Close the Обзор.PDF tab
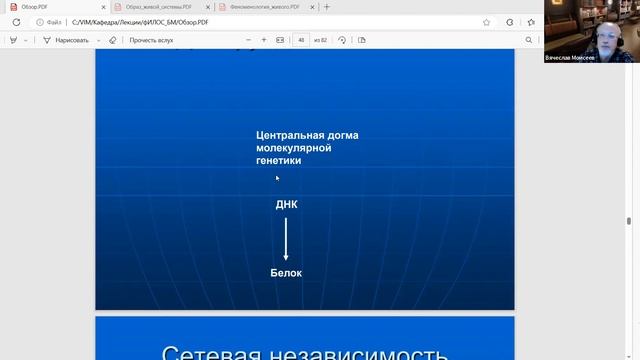Screen dimensions: 640x360 pos(103,7)
